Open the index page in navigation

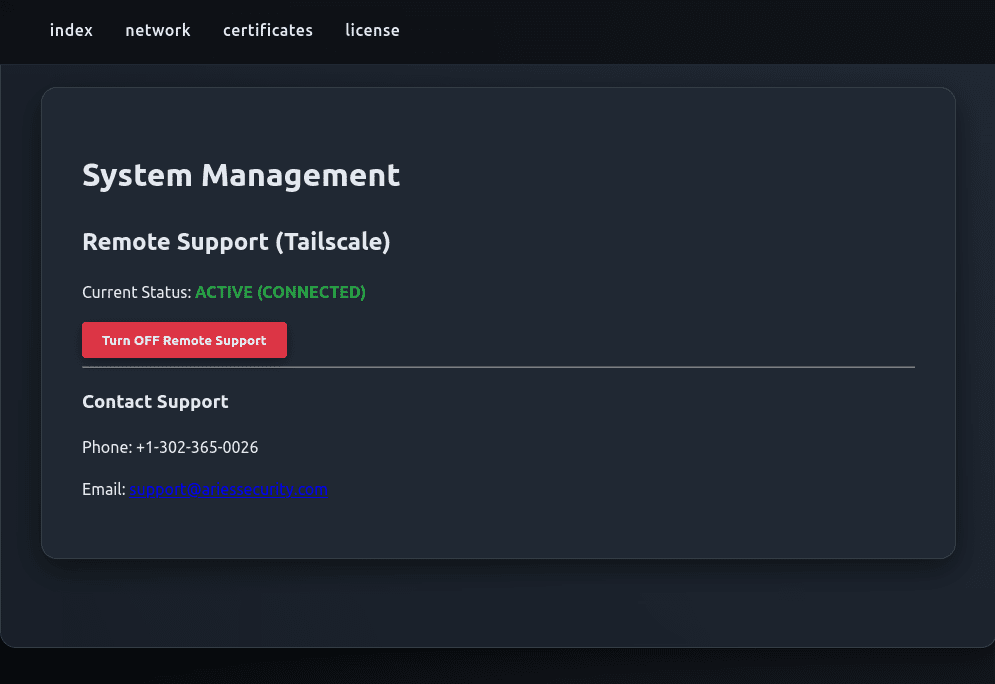(x=71, y=30)
